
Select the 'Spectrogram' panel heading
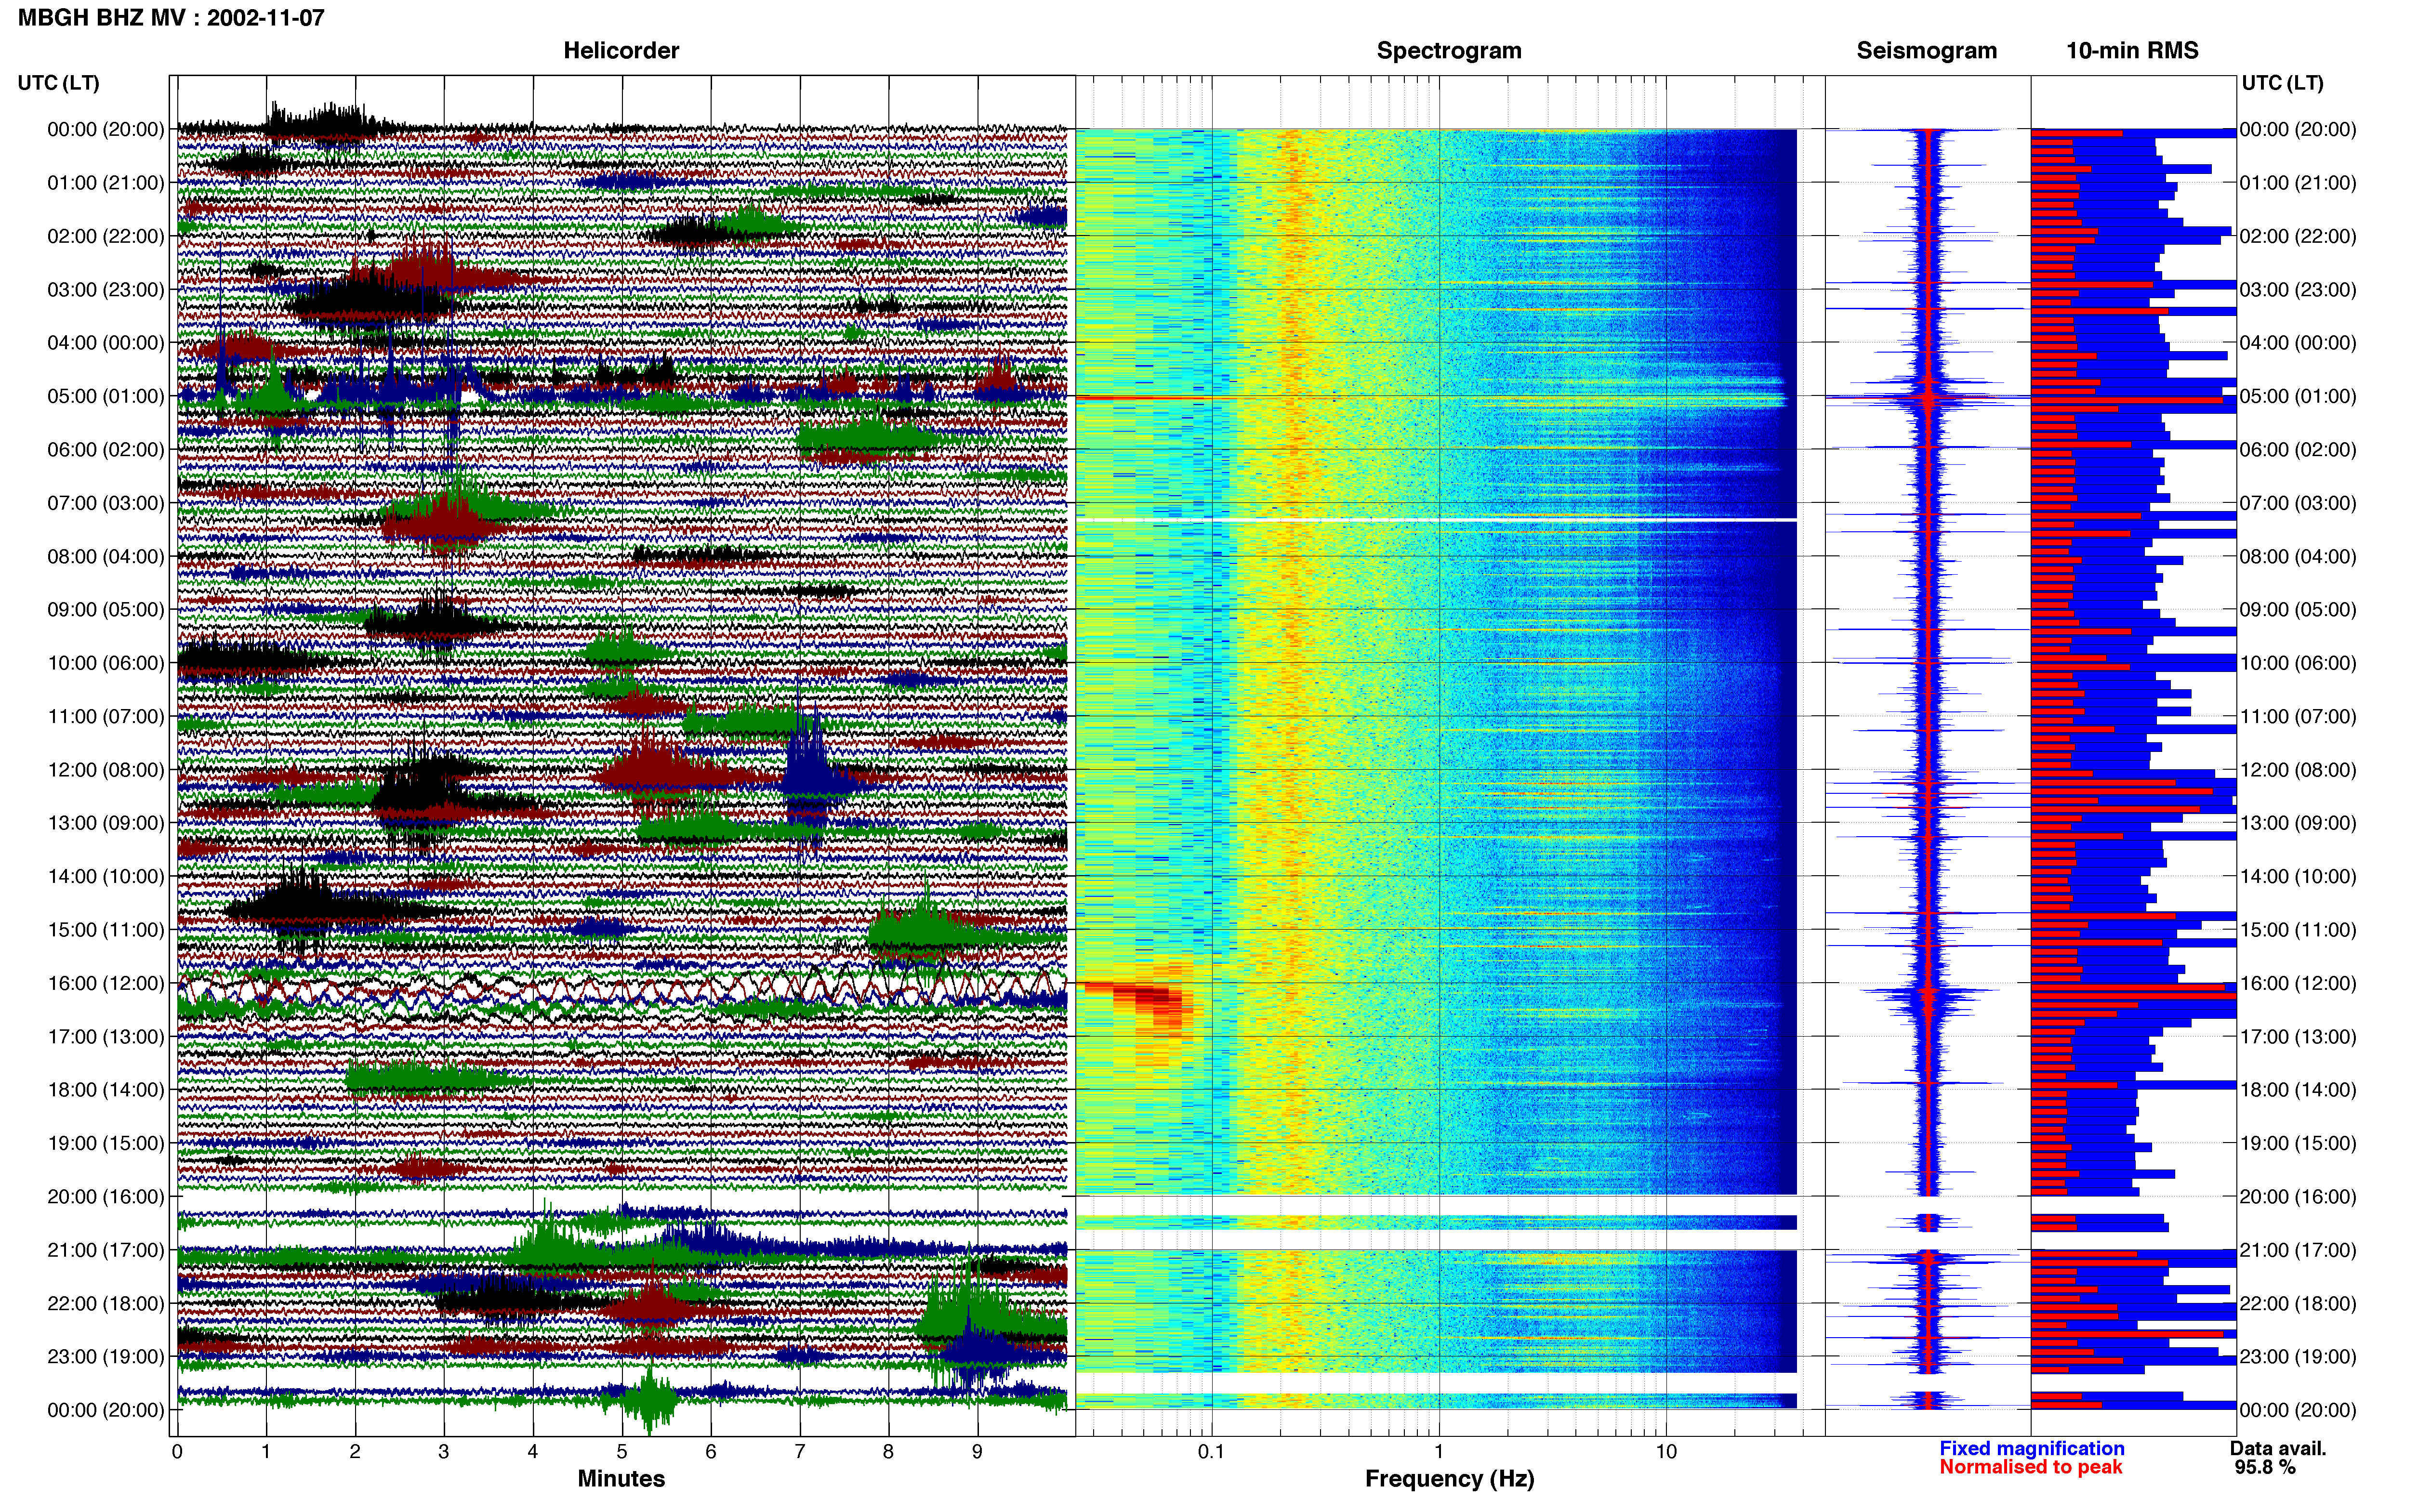point(1448,50)
